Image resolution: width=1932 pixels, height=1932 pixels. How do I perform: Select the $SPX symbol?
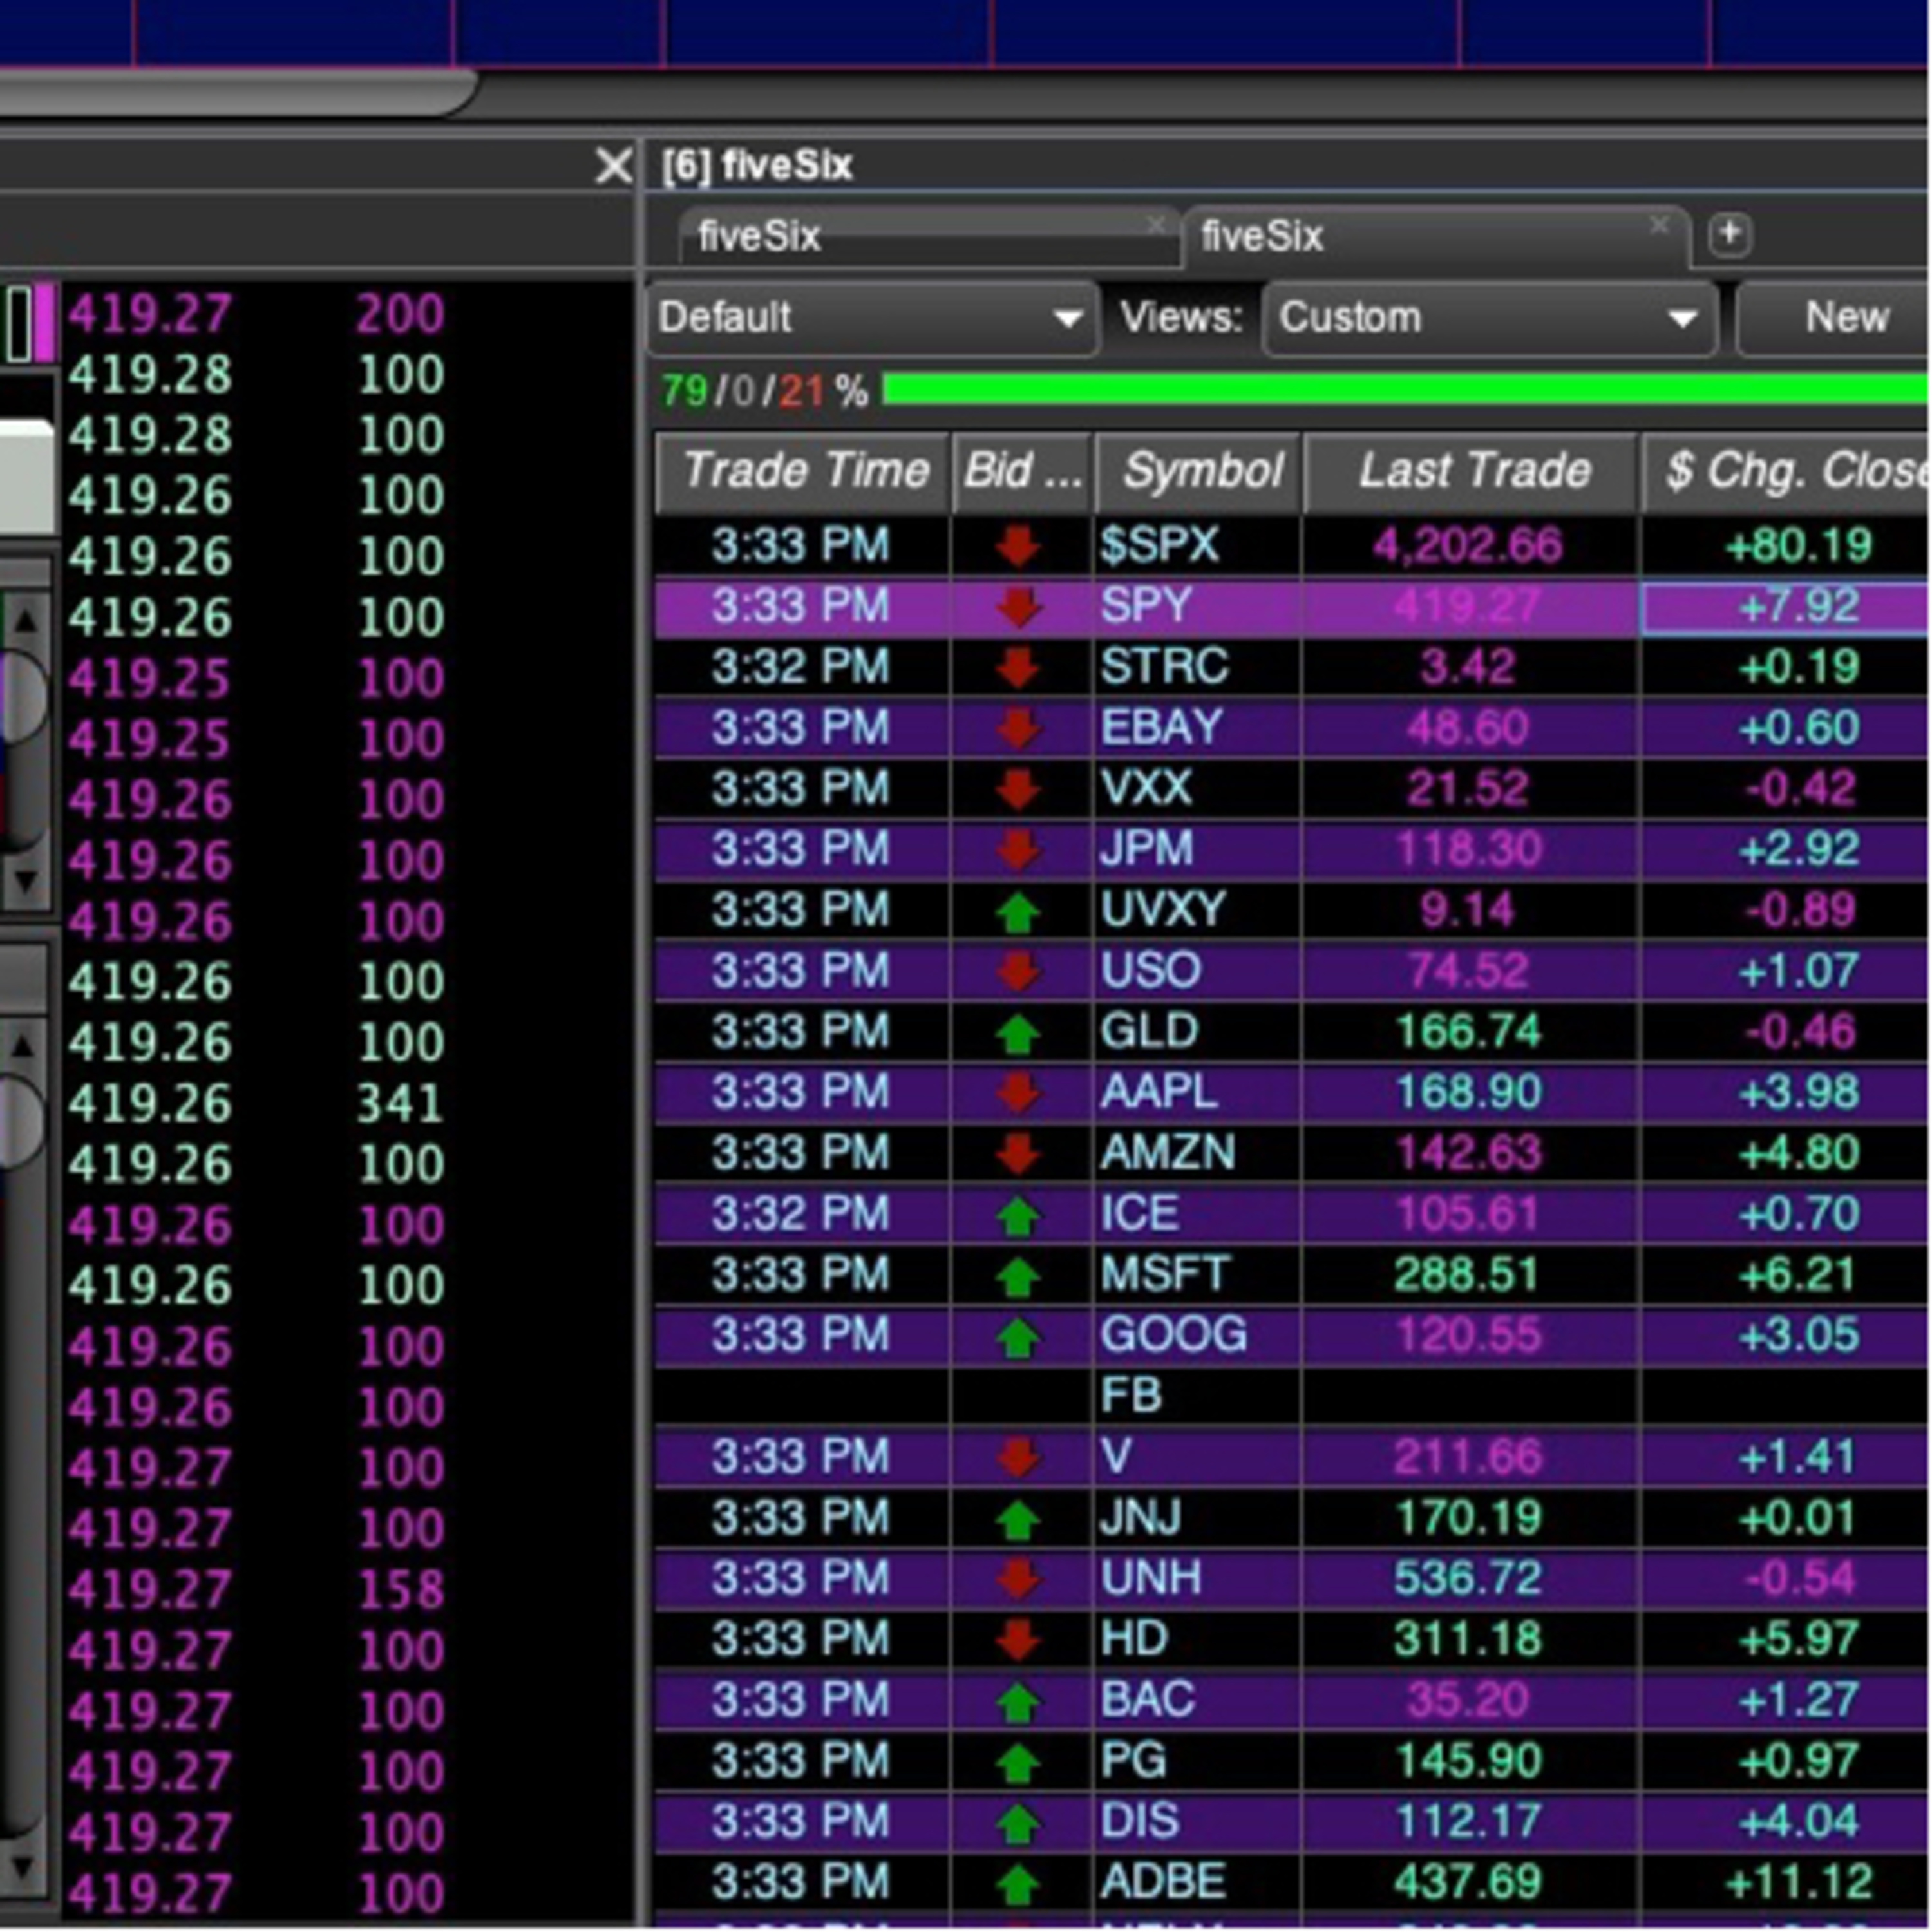pyautogui.click(x=1159, y=546)
